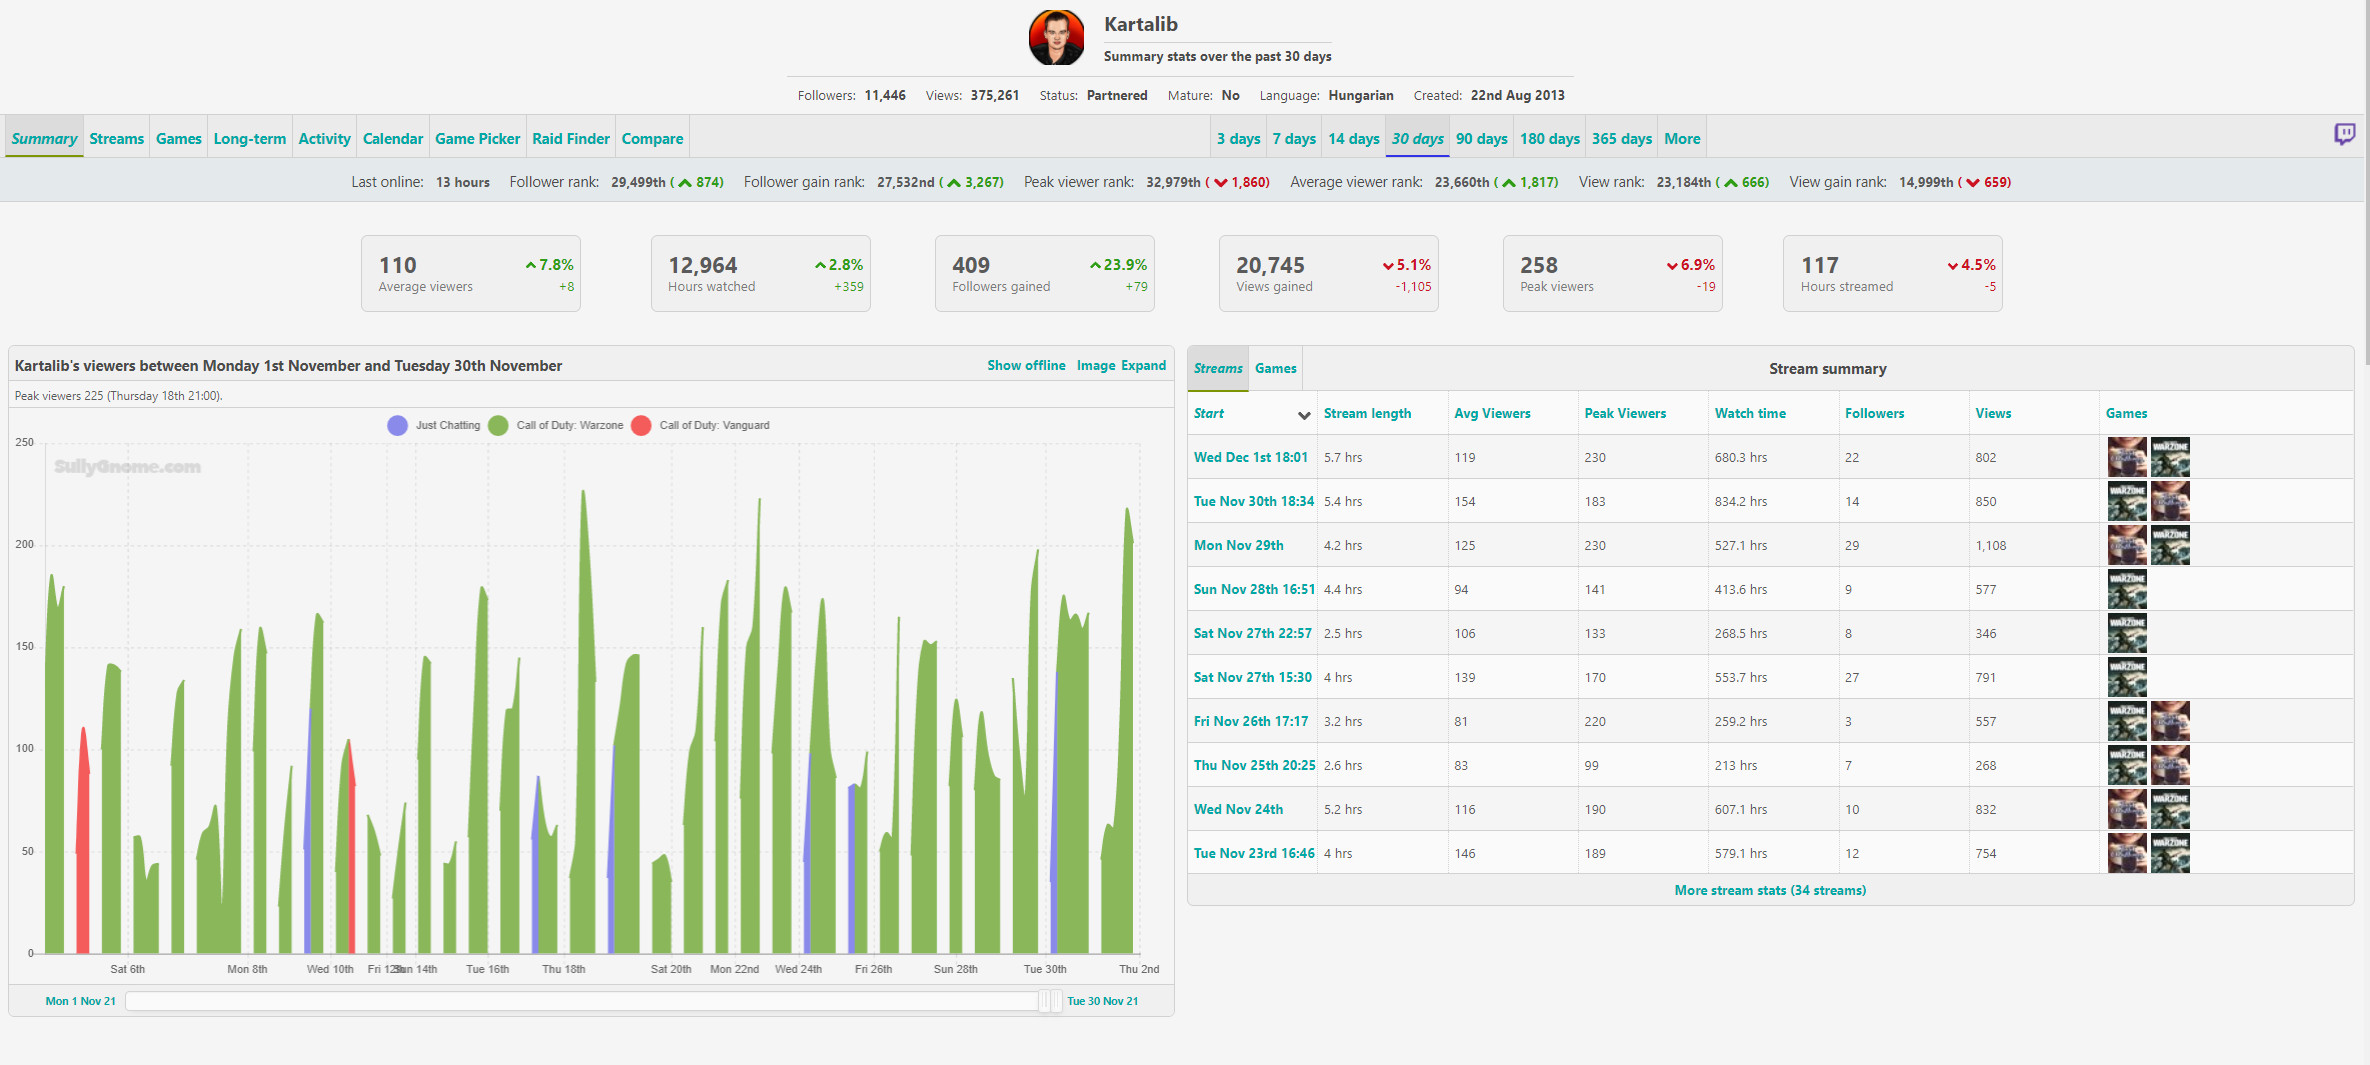Switch to the Long-term tab

pos(249,139)
